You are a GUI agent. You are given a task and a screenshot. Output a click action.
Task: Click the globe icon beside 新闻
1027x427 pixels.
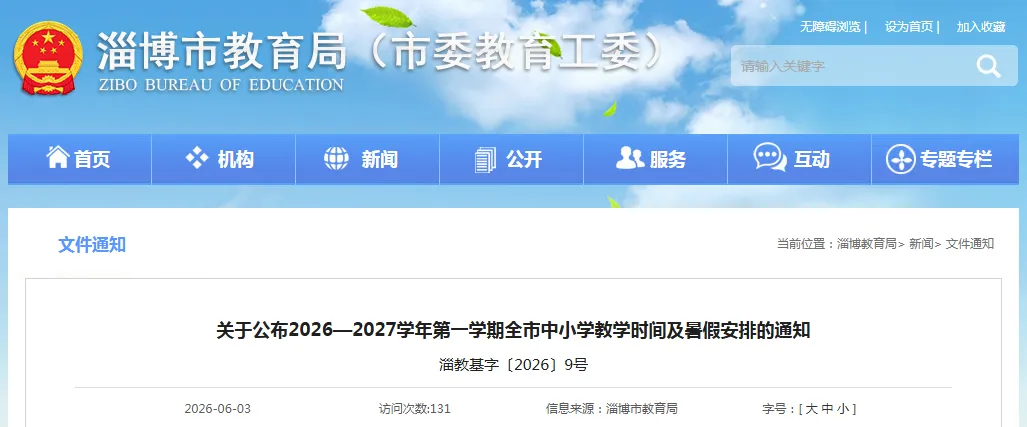pyautogui.click(x=336, y=158)
